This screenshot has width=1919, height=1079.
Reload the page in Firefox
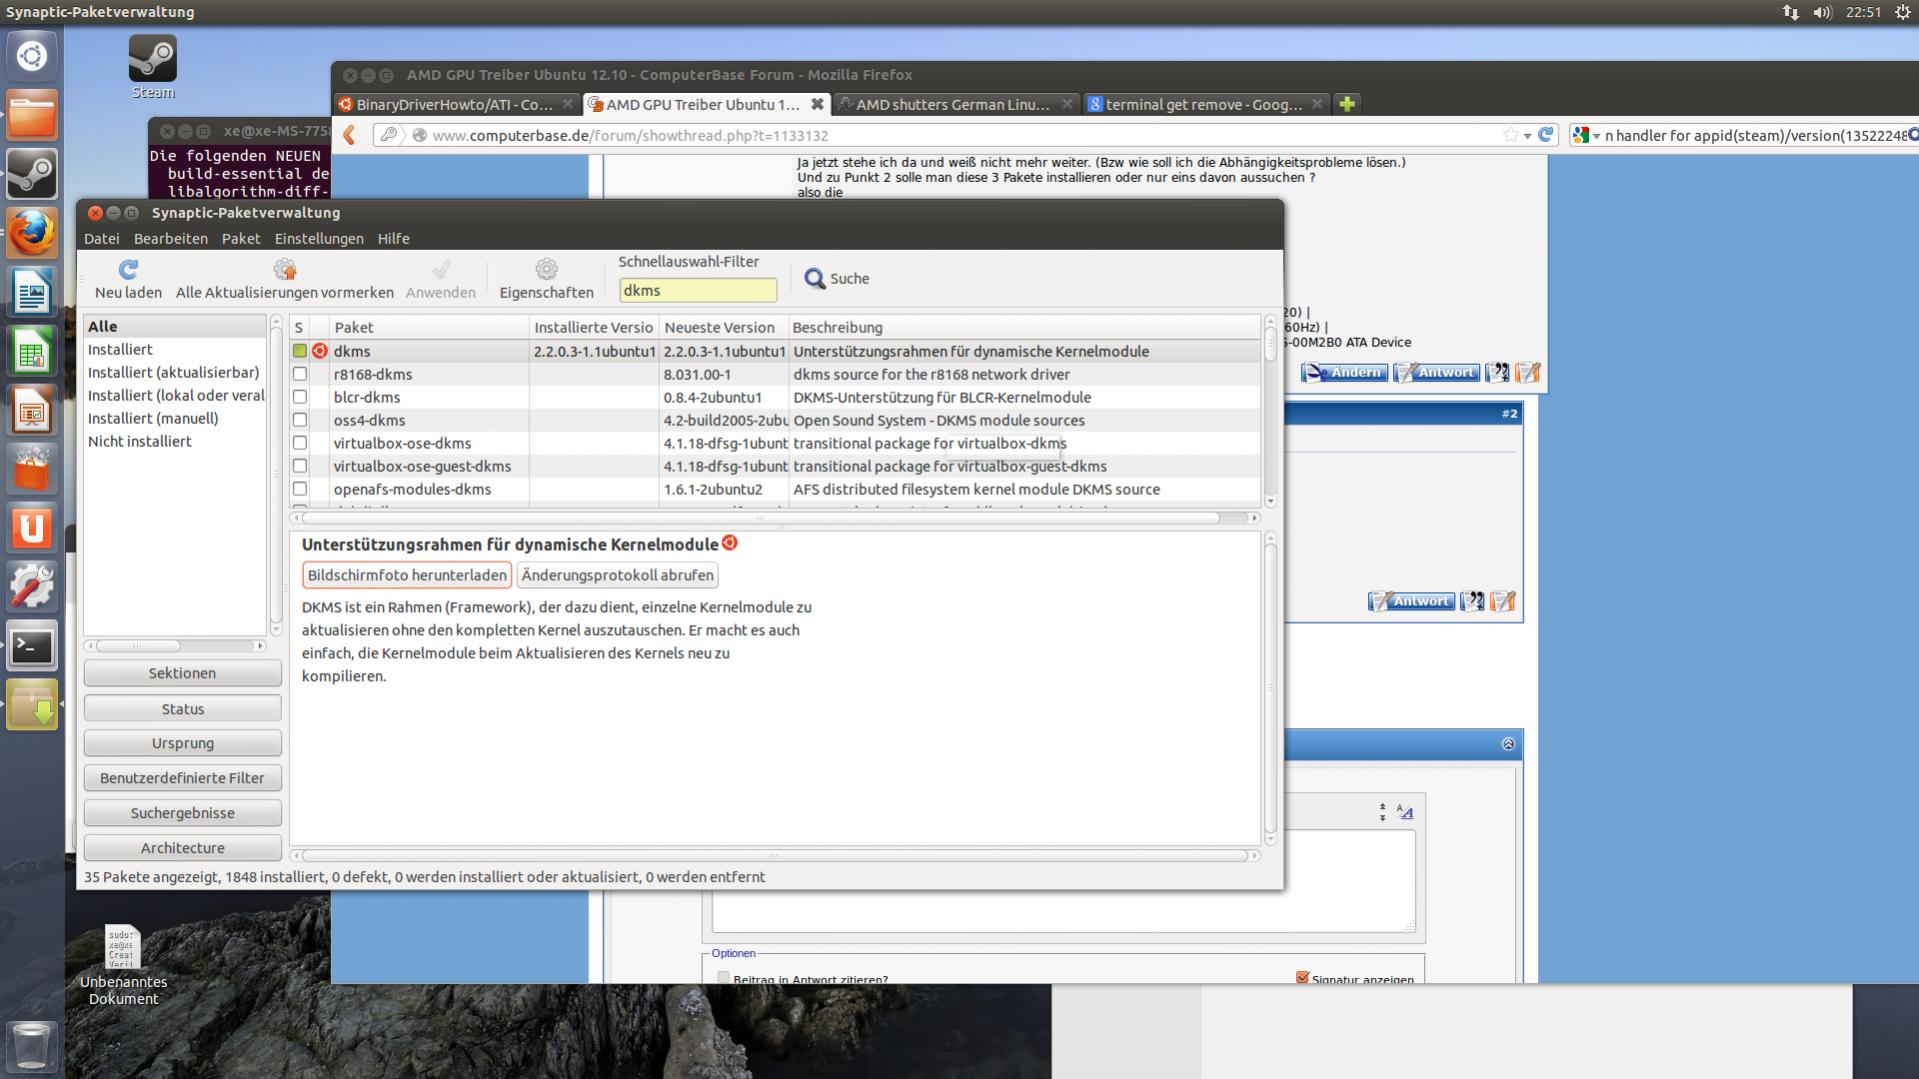(x=1545, y=135)
